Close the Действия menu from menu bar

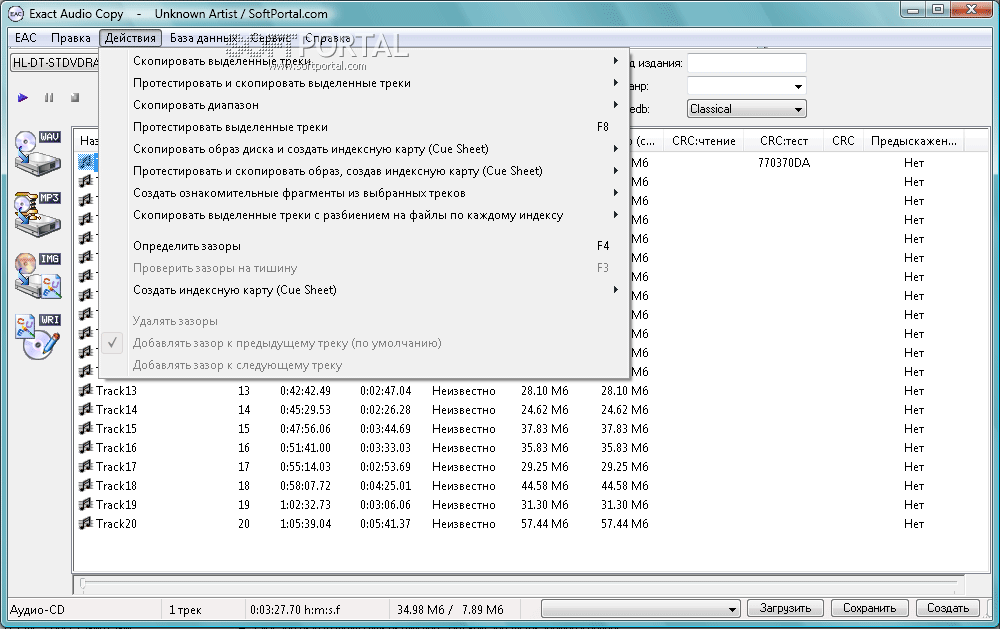(x=130, y=38)
